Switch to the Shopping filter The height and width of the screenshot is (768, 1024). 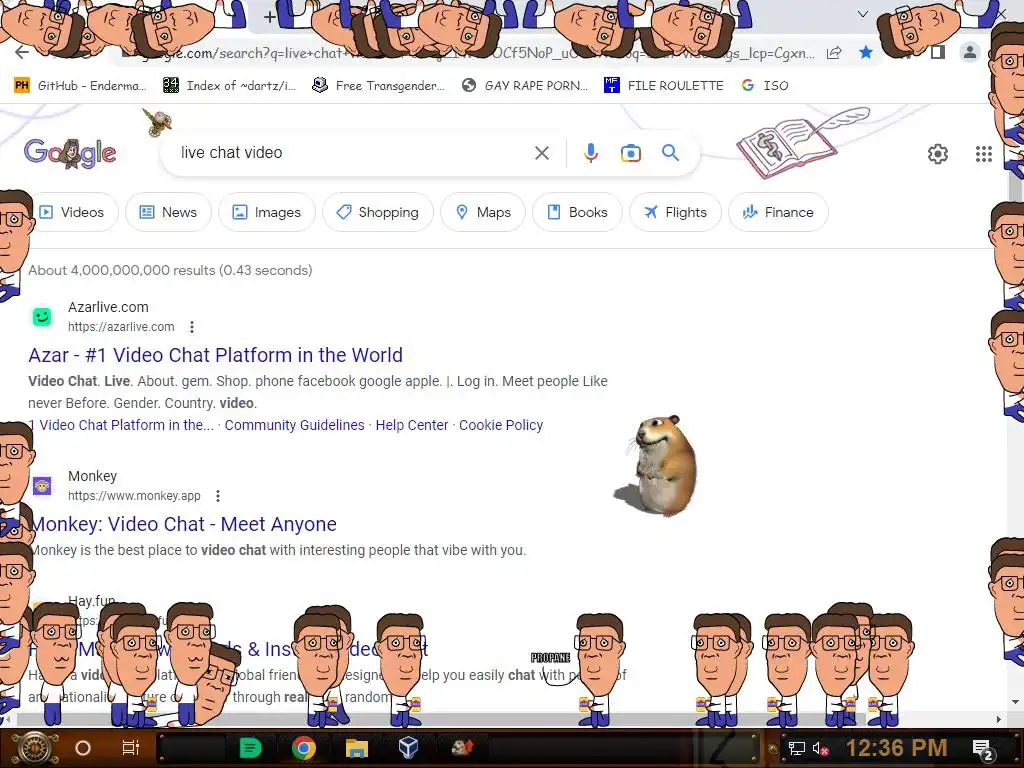tap(377, 212)
